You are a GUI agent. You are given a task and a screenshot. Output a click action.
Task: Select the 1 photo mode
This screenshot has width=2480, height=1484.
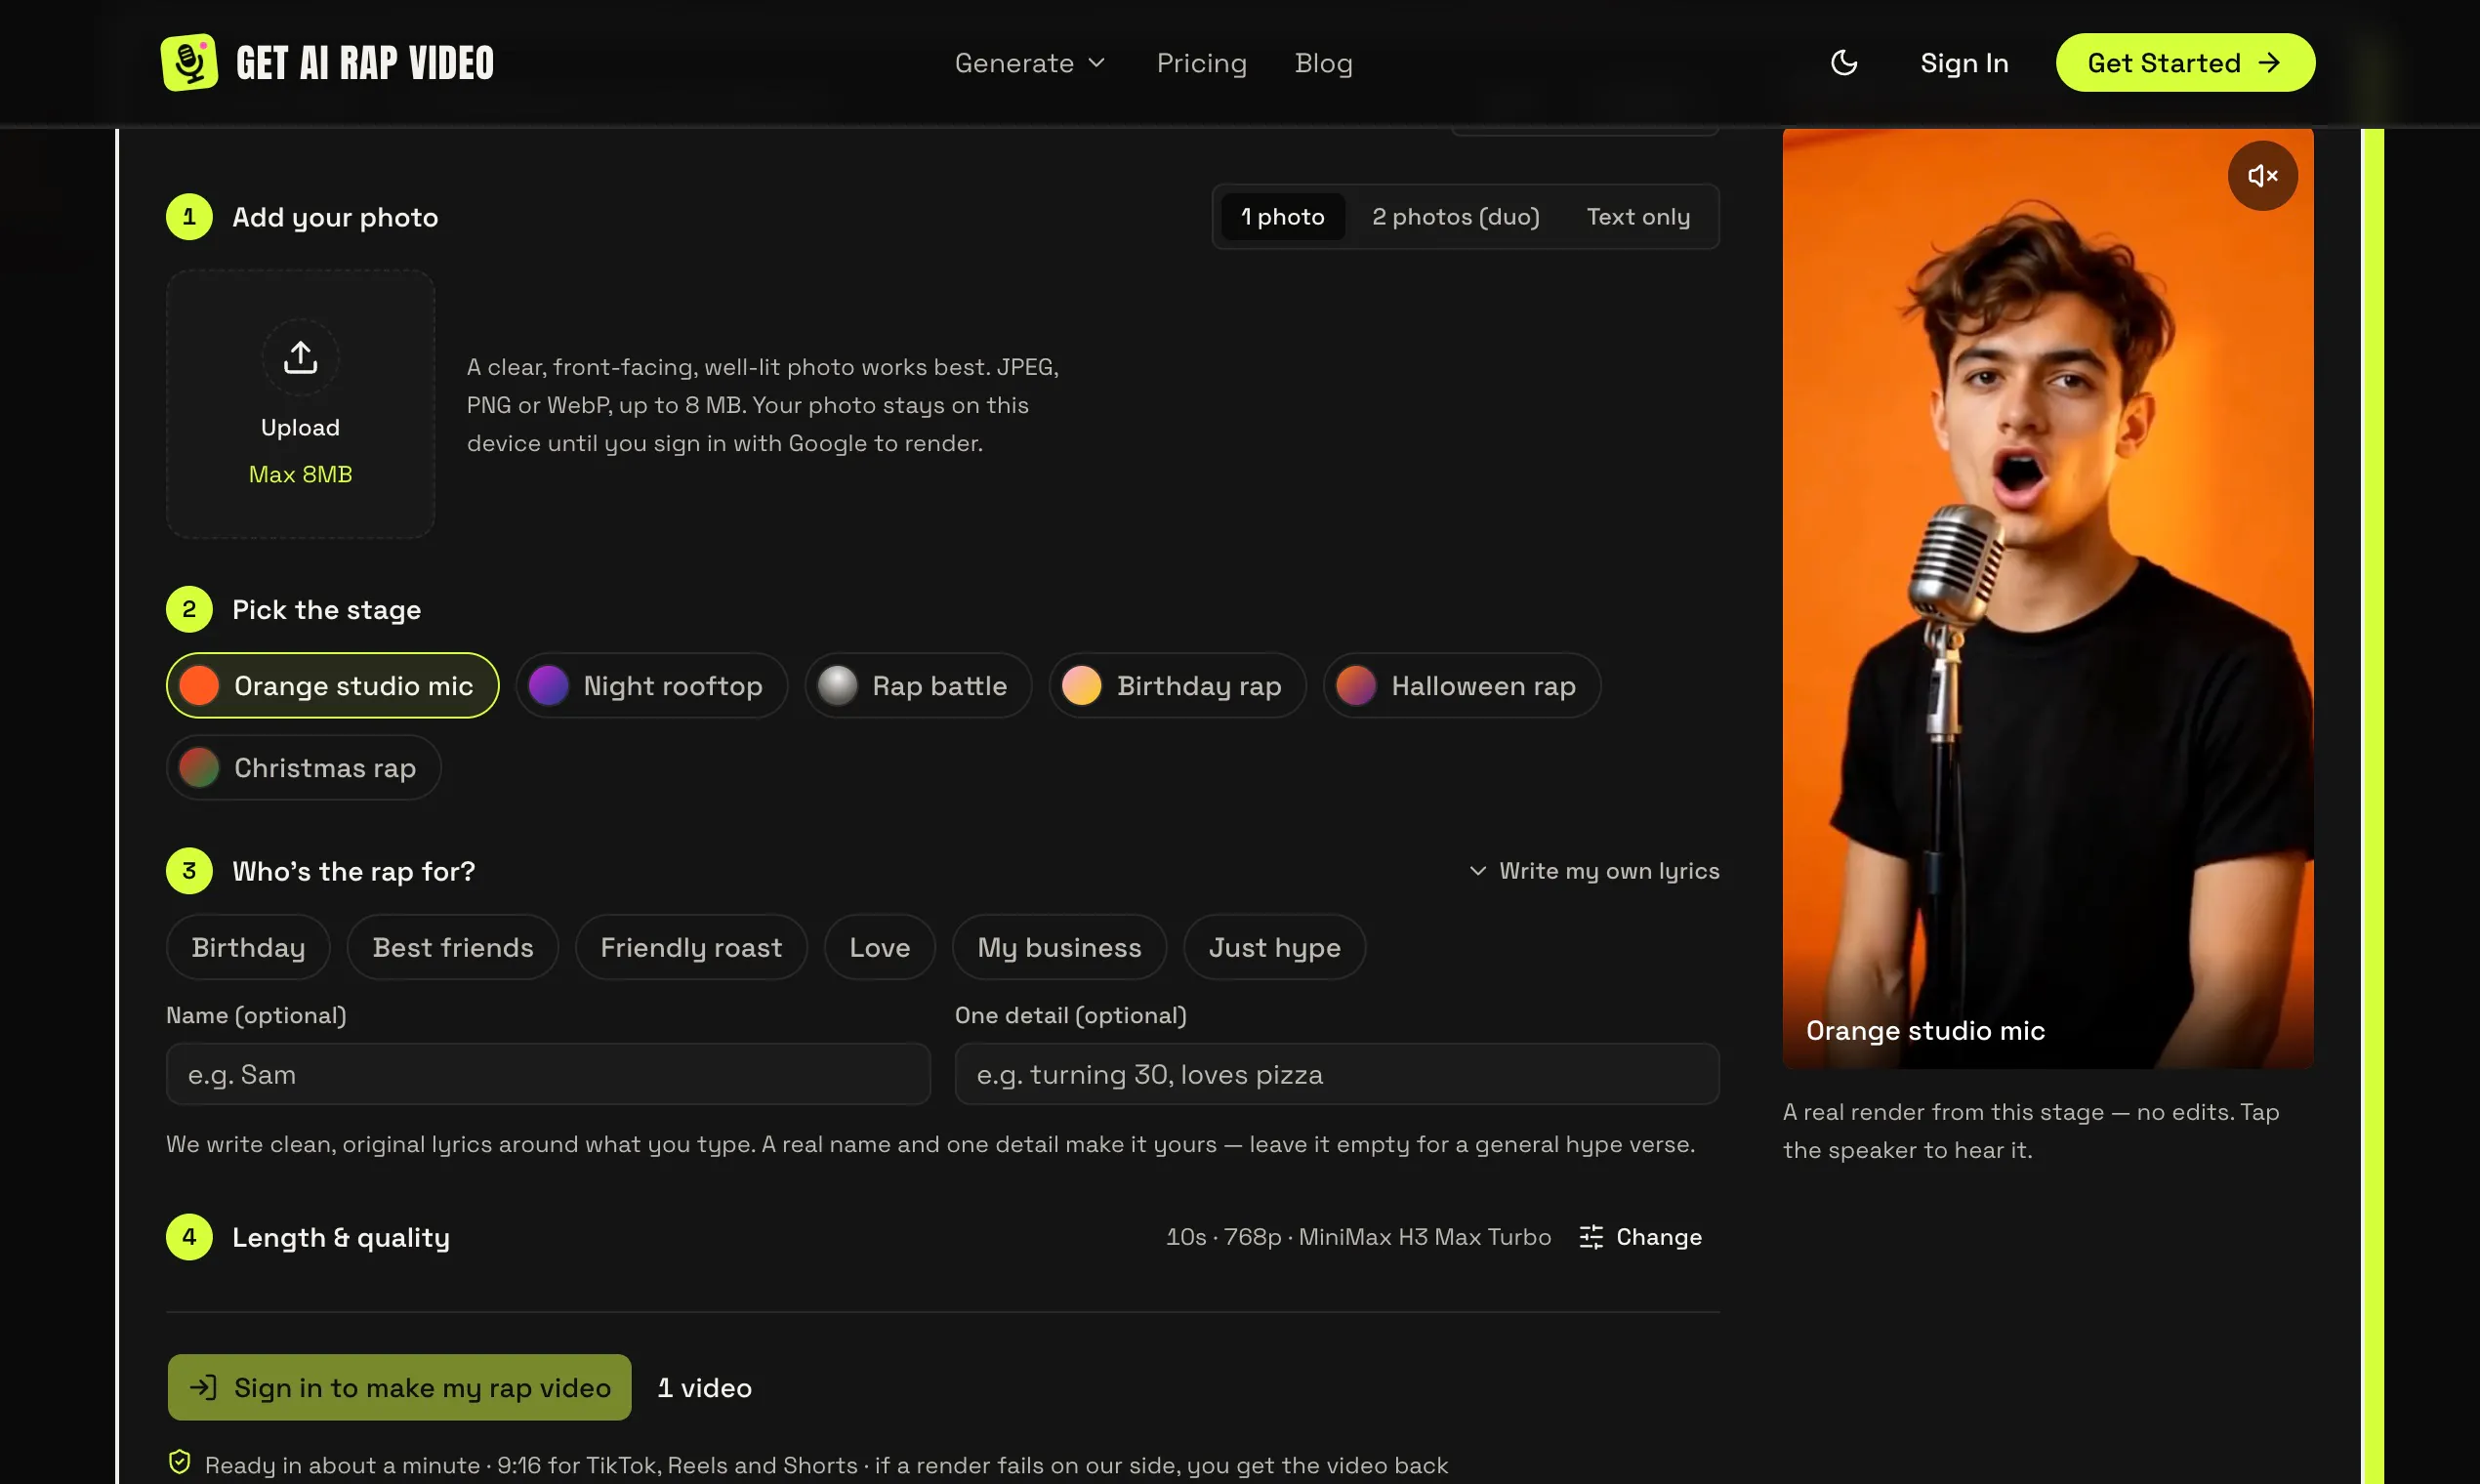[x=1282, y=217]
